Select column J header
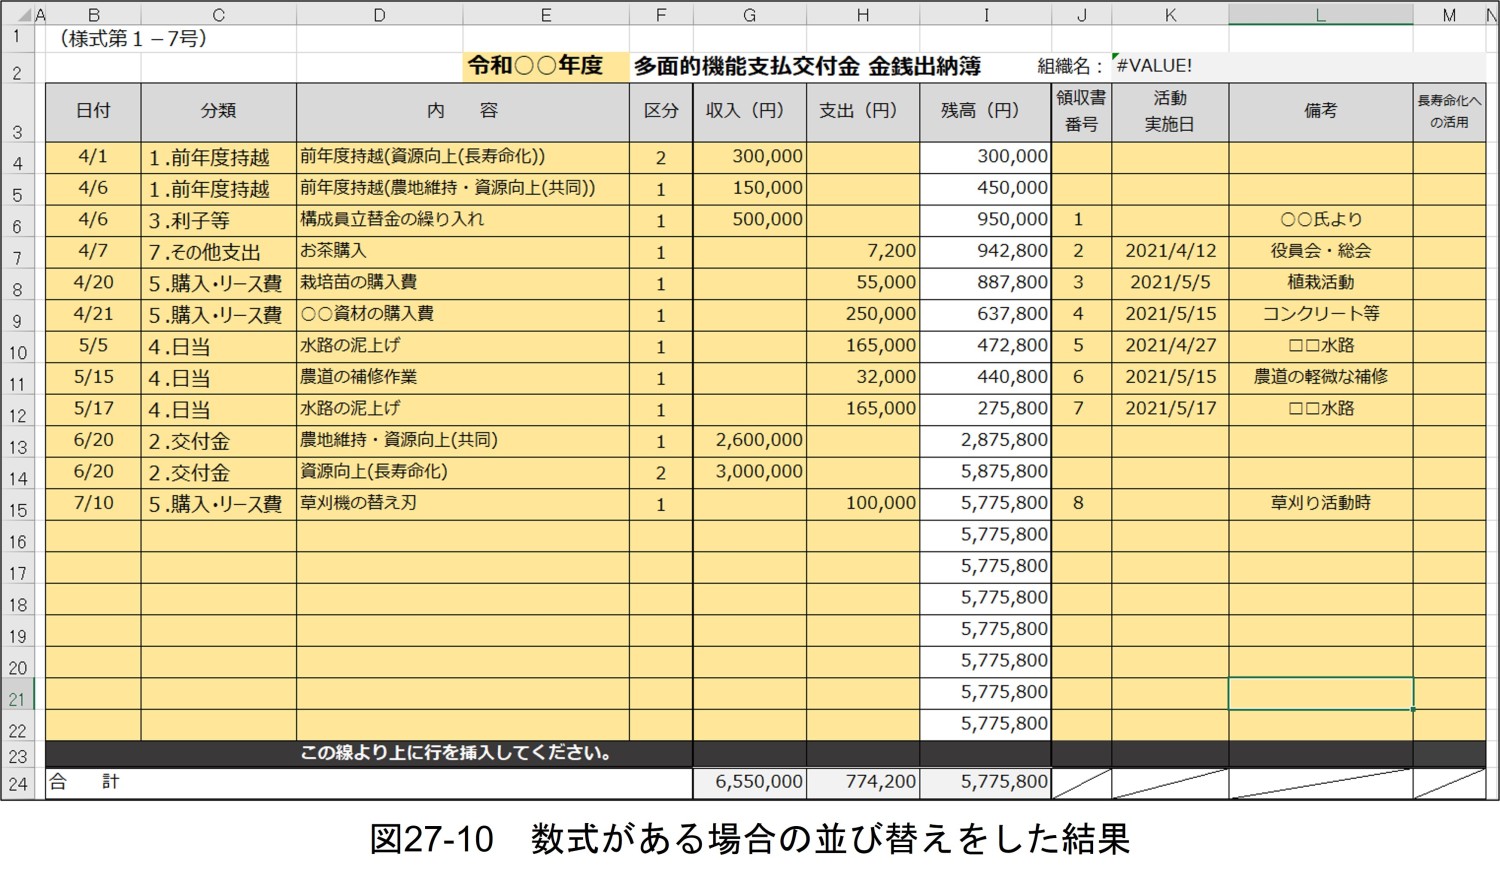The width and height of the screenshot is (1500, 881). (x=1082, y=16)
